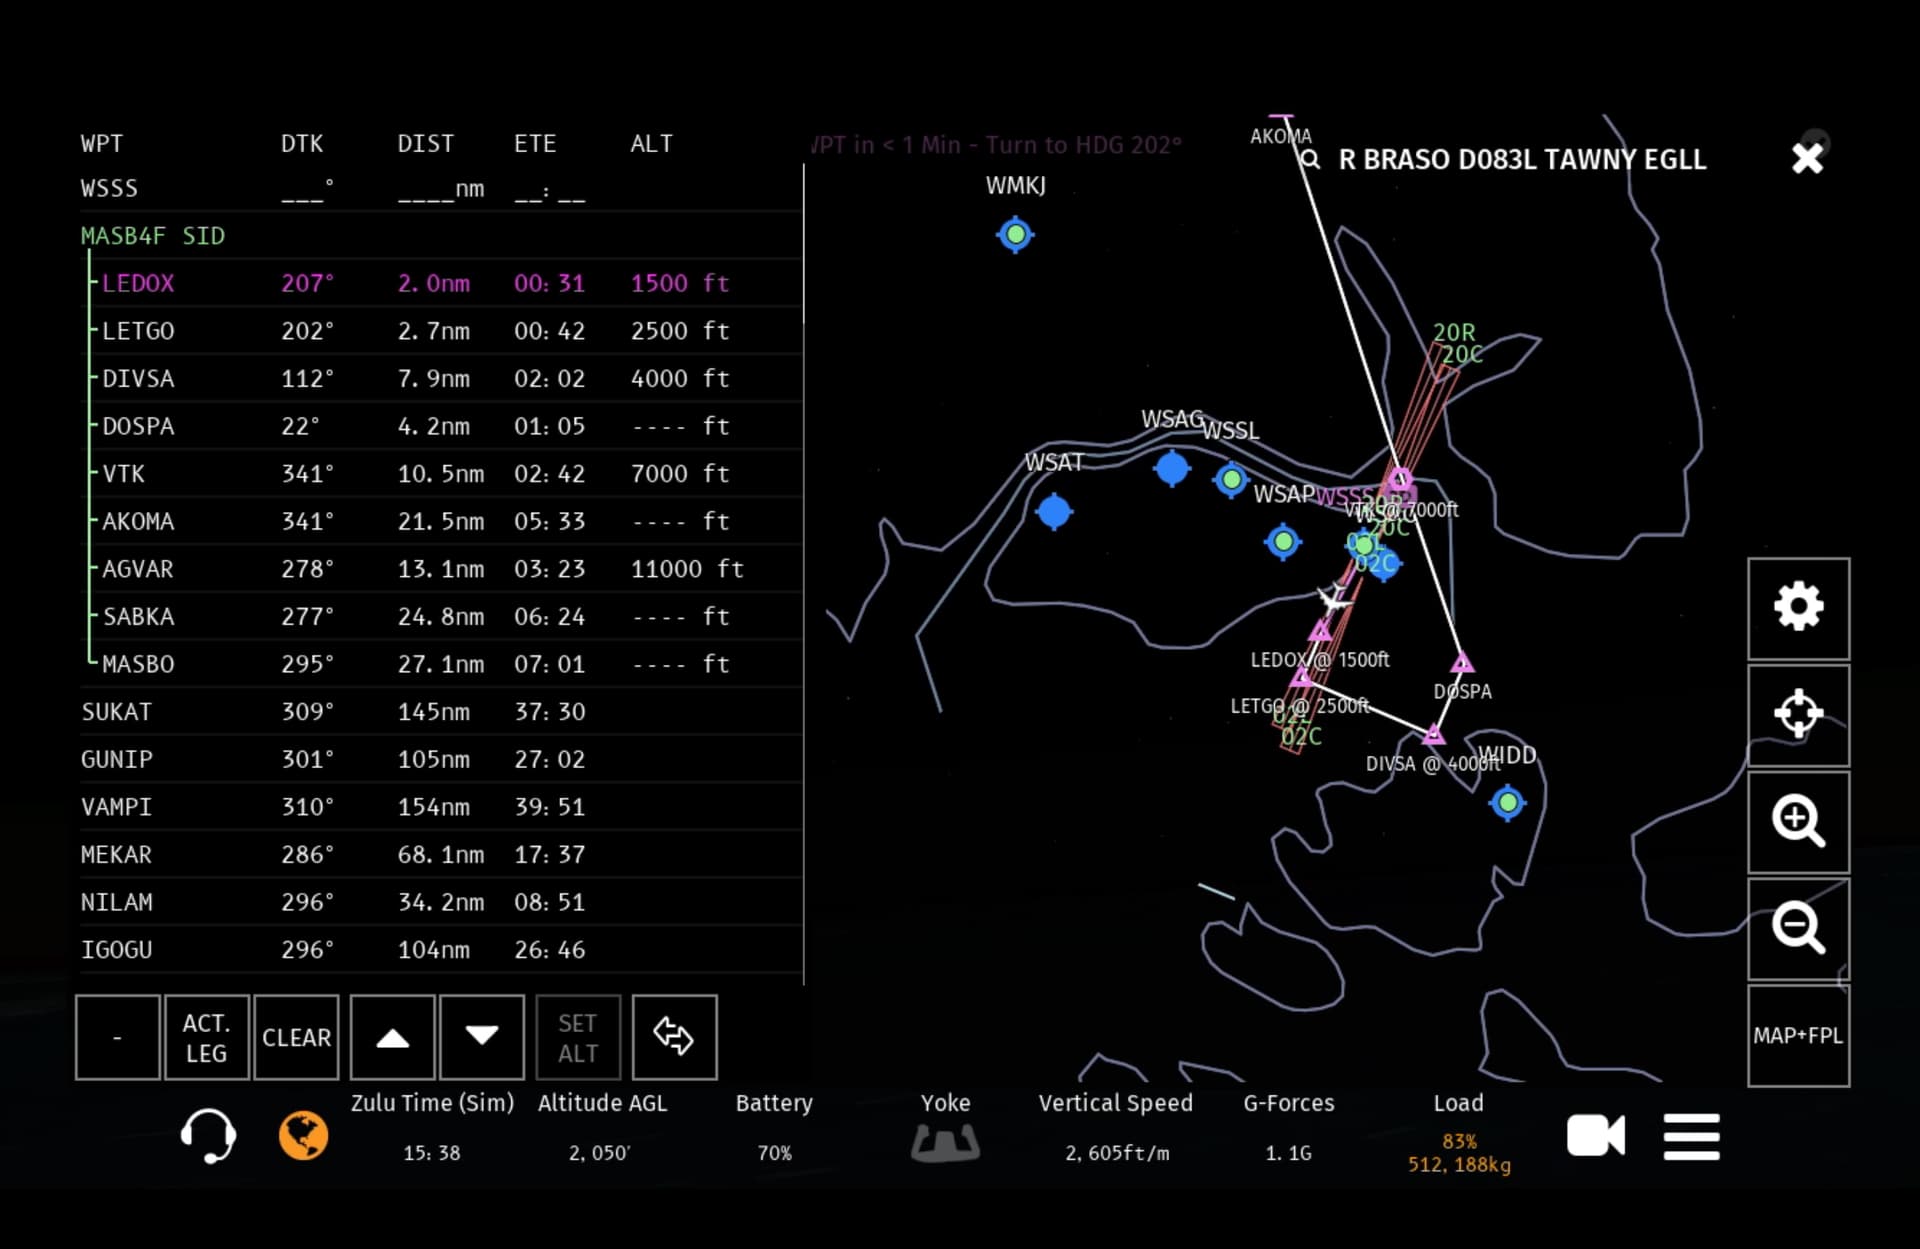Screen dimensions: 1920x1249
Task: Center map on aircraft crosshair icon
Action: pos(1798,714)
